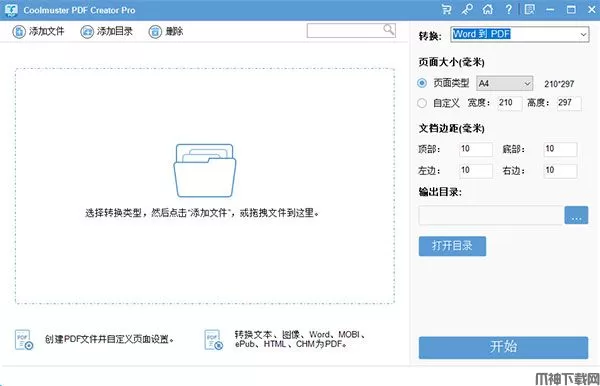Open the 转换 Word 到 PDF dropdown

(520, 34)
